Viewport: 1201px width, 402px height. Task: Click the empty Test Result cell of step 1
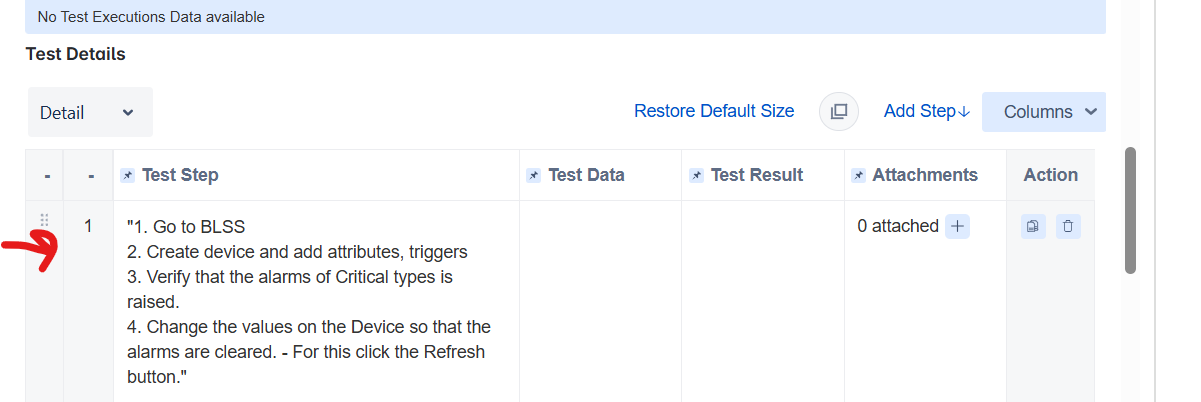click(763, 301)
